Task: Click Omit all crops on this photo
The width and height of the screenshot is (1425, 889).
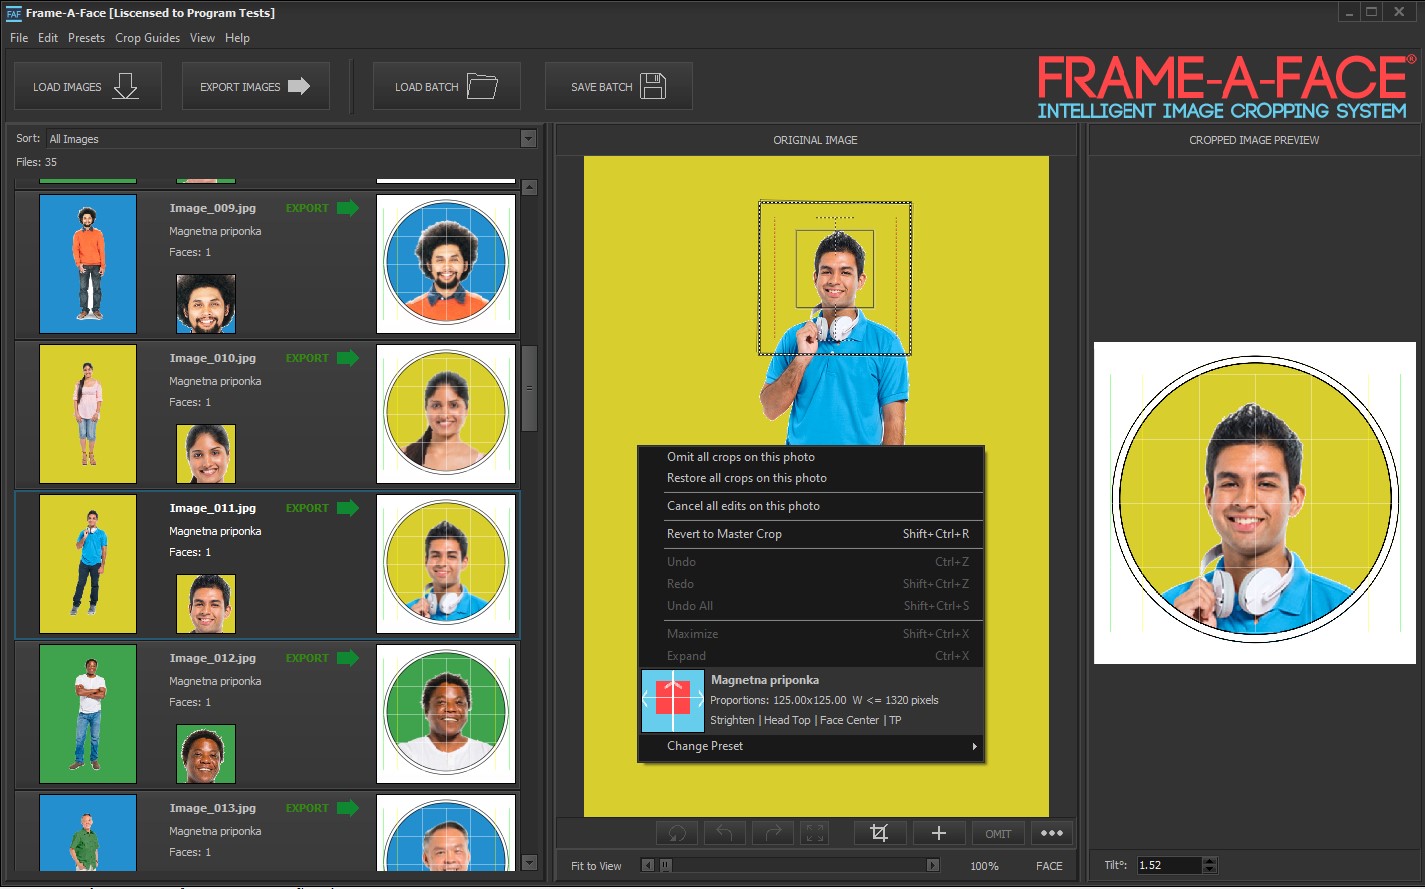Action: click(740, 457)
